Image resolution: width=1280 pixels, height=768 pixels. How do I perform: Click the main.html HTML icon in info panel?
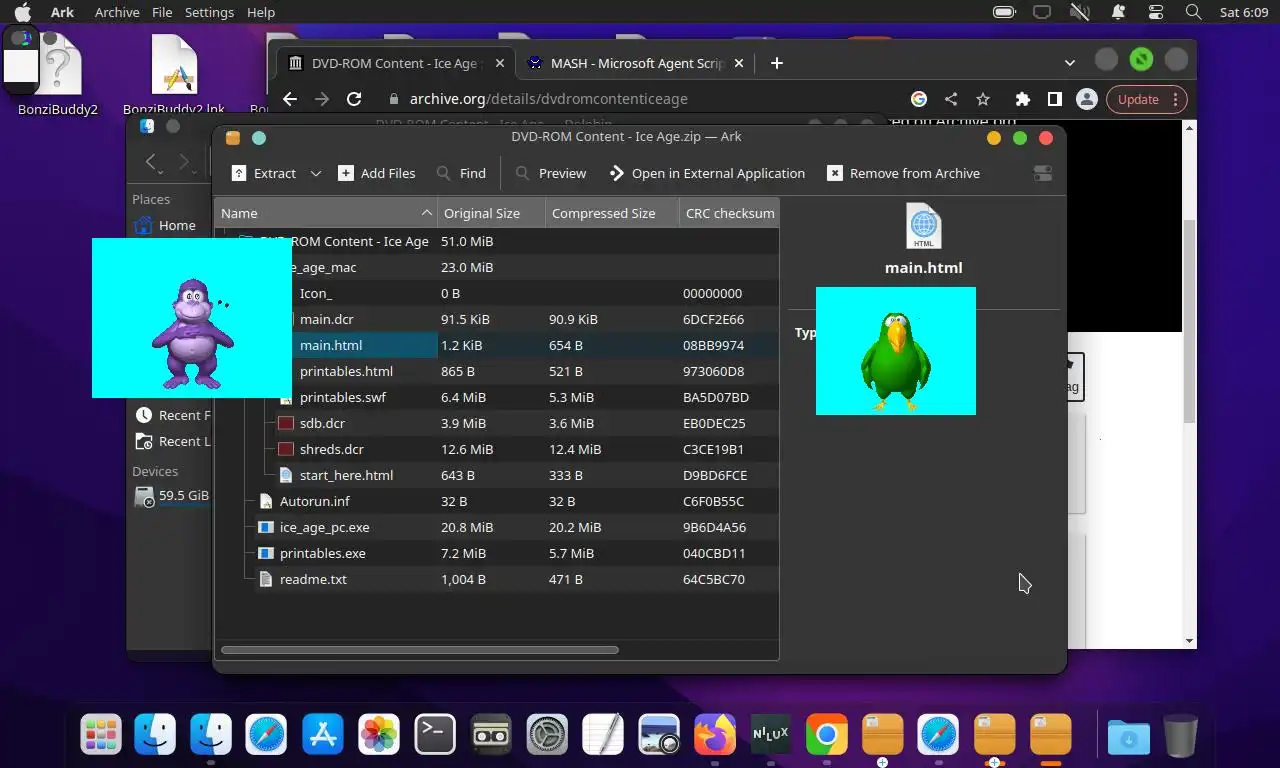click(923, 226)
